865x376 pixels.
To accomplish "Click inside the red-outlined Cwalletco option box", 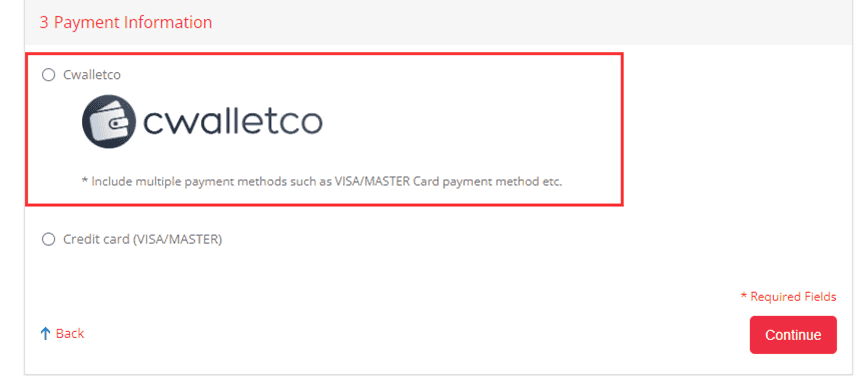I will pos(324,130).
